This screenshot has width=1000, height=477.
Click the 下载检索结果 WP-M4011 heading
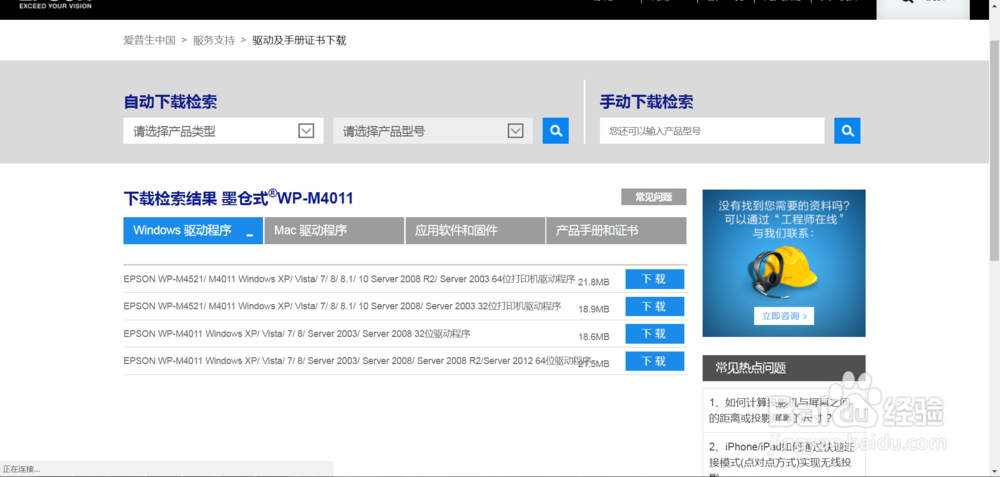[x=238, y=198]
